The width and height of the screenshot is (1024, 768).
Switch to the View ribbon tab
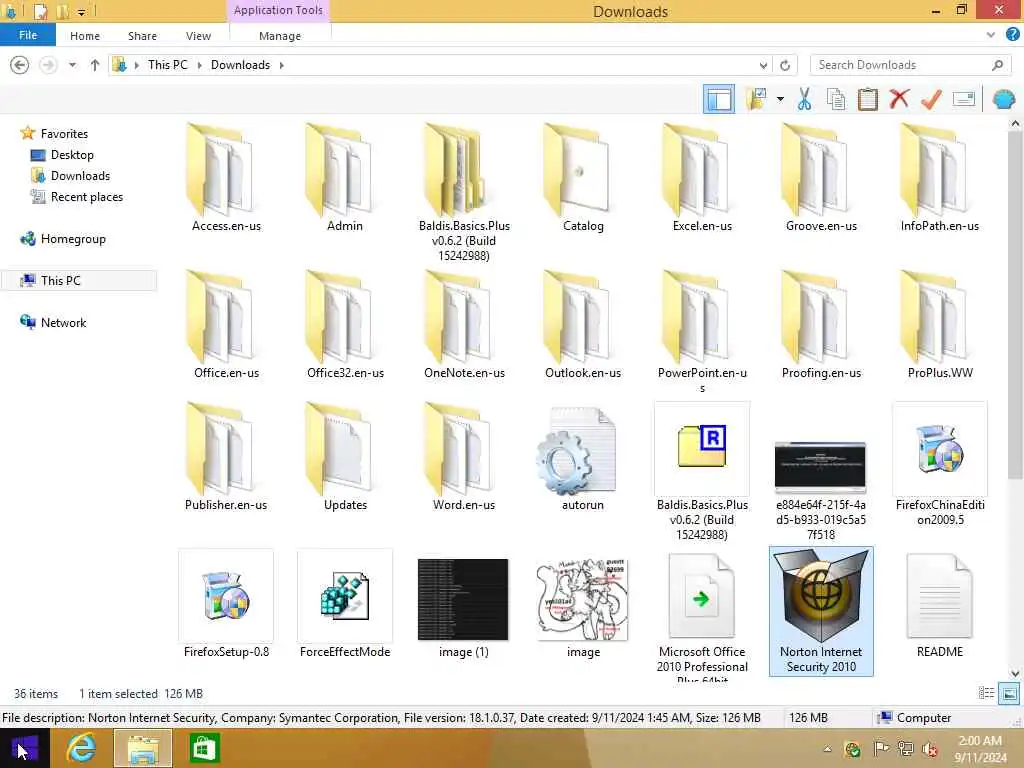[198, 36]
